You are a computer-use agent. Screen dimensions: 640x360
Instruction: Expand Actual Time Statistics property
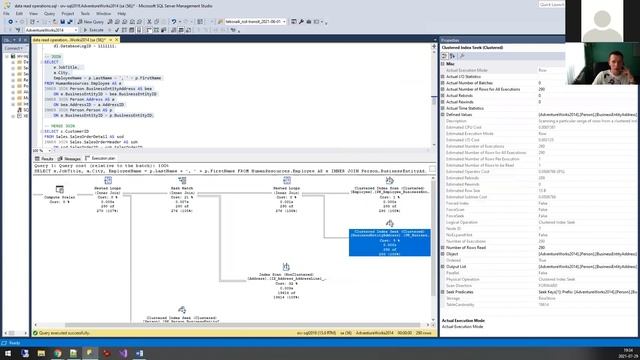[443, 108]
